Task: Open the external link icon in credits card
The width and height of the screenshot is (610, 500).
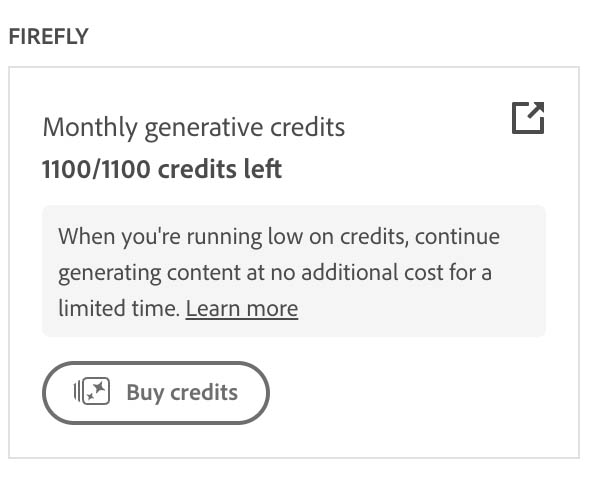Action: (x=528, y=118)
